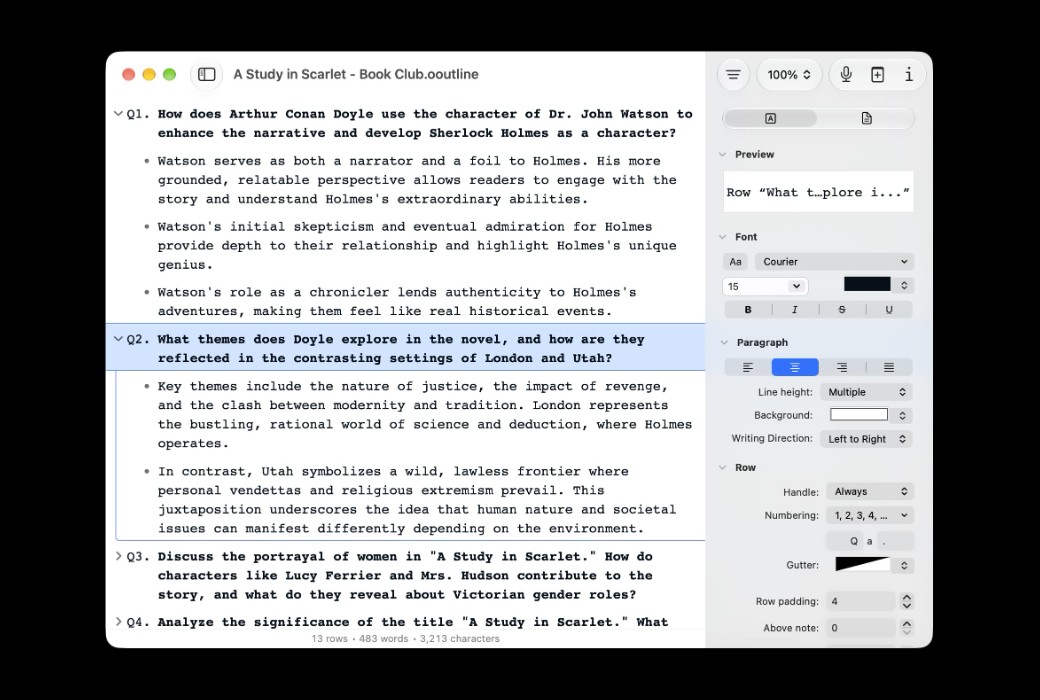This screenshot has width=1040, height=700.
Task: Align text right
Action: click(x=842, y=368)
